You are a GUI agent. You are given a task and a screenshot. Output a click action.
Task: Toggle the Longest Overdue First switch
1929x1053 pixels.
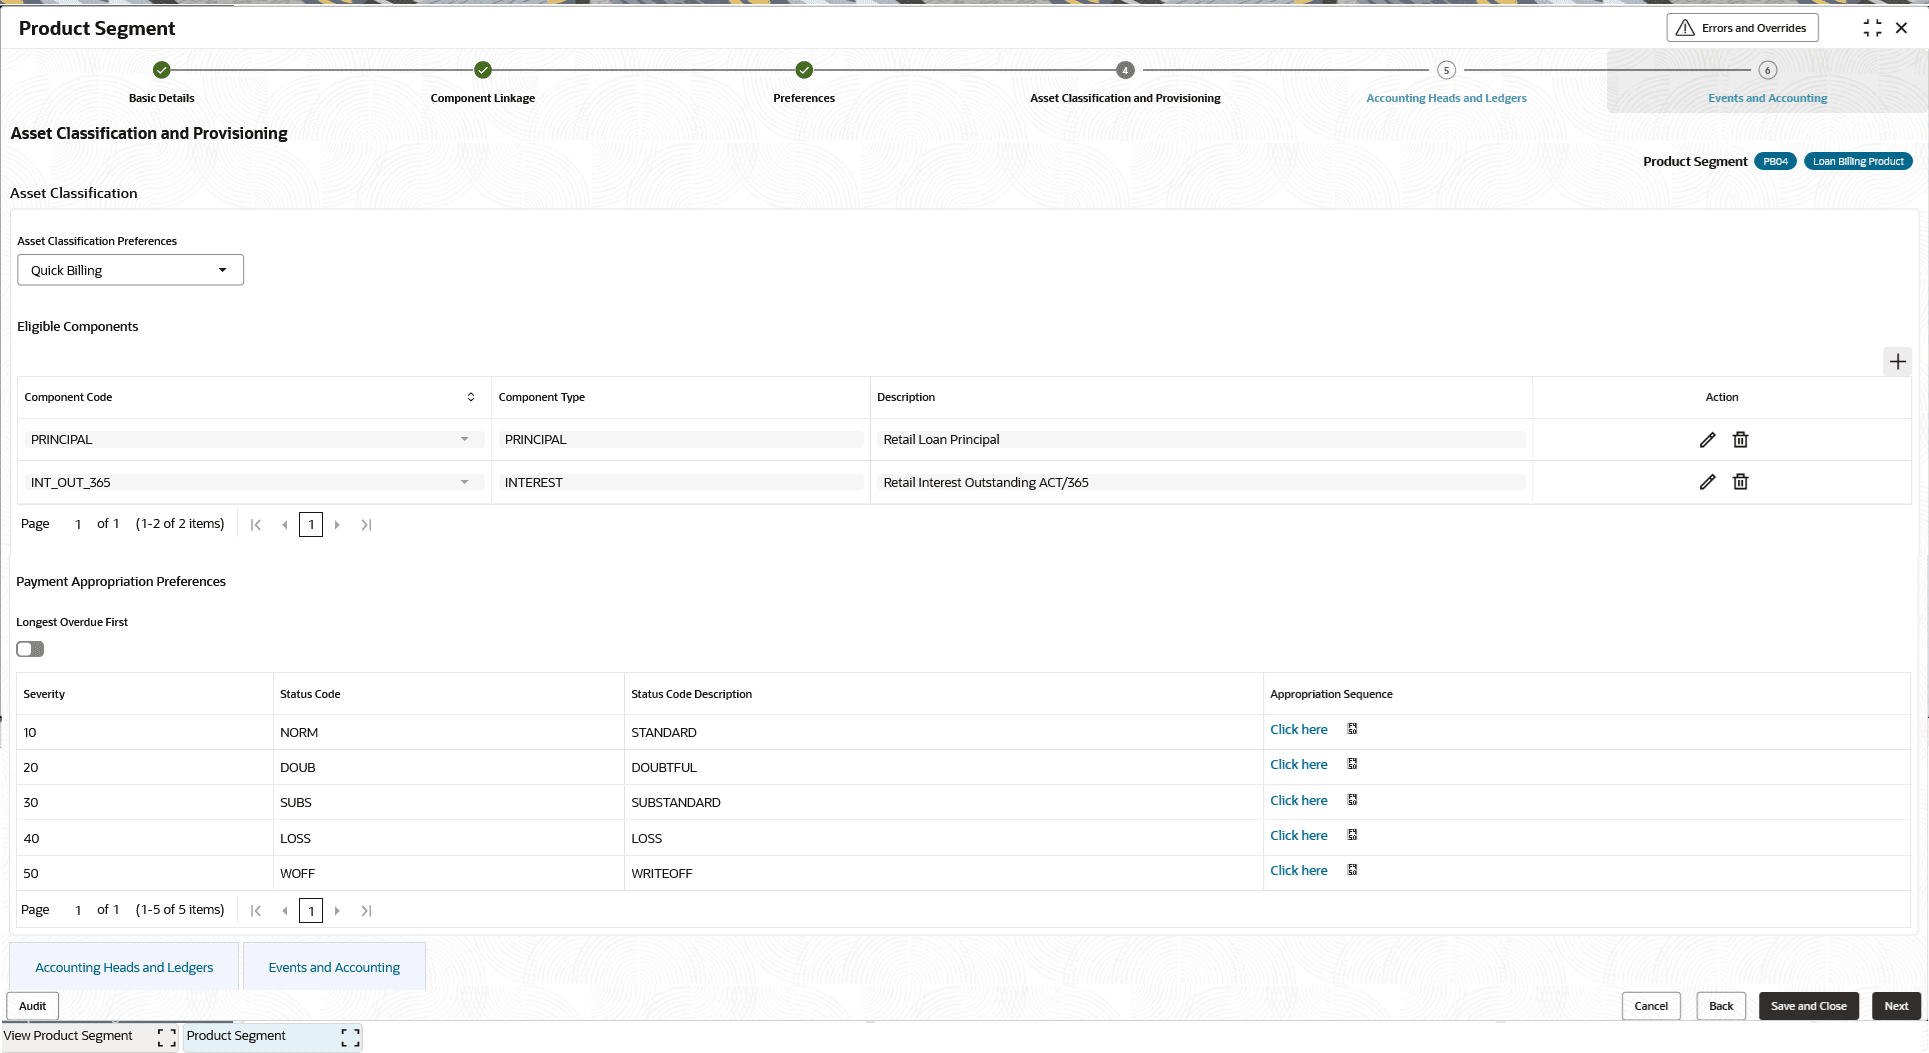pos(30,649)
